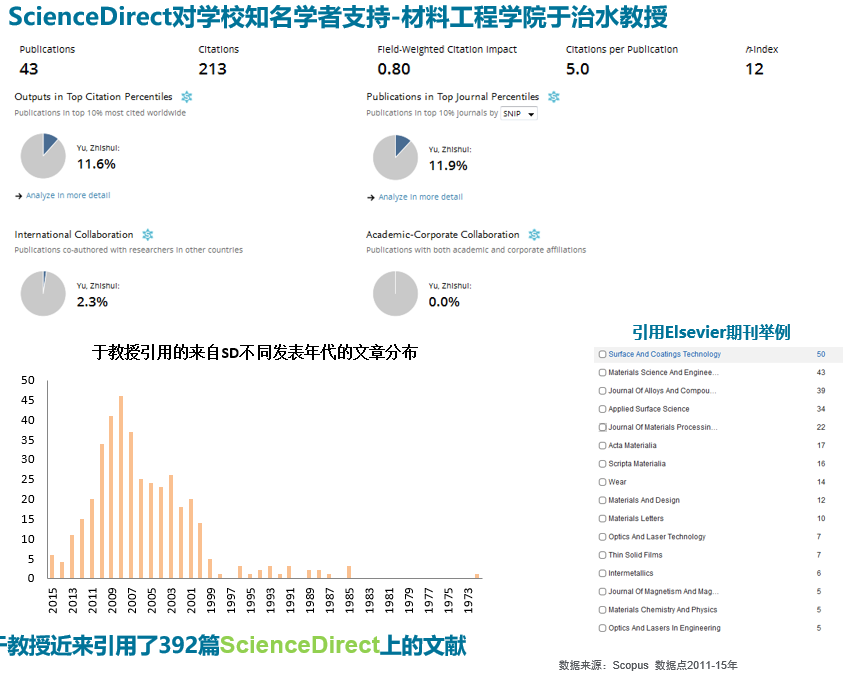Click the Applied Surface Science journal name
Image resolution: width=852 pixels, height=675 pixels.
click(x=649, y=409)
